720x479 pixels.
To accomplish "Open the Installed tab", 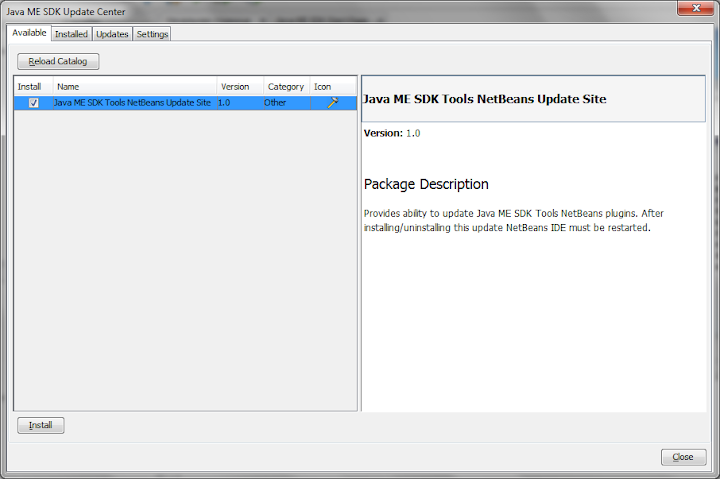I will tap(71, 34).
